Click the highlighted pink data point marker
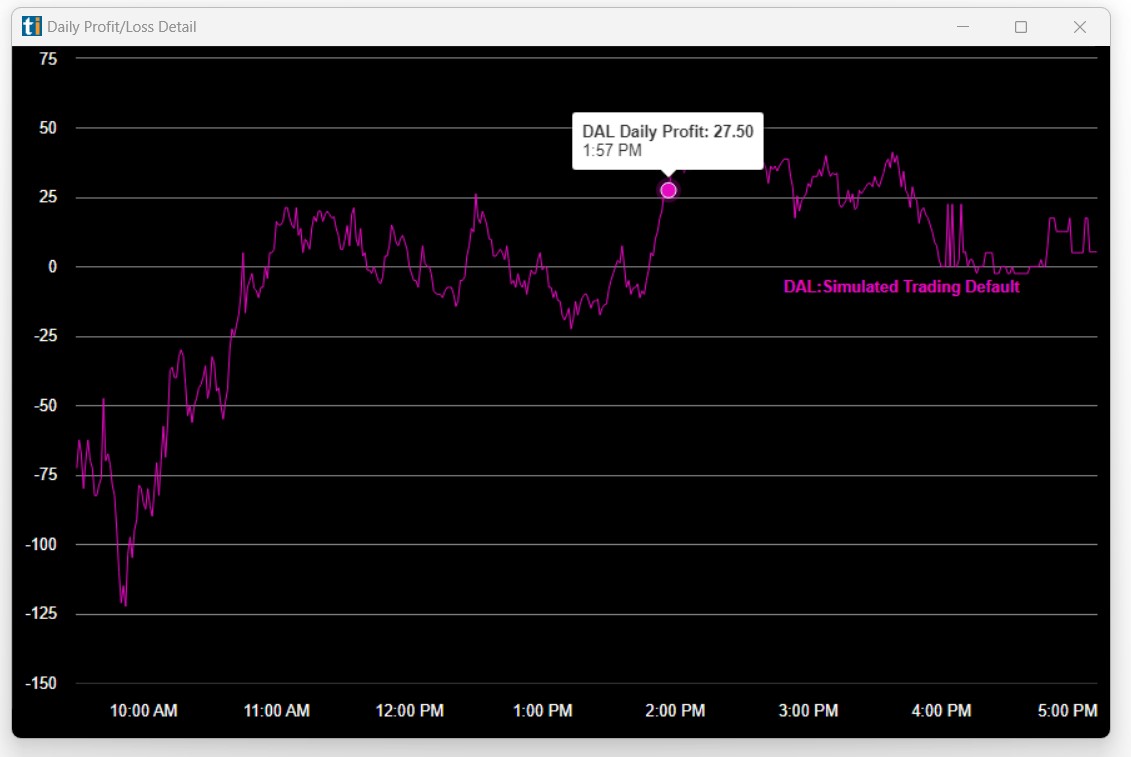Viewport: 1131px width, 757px height. coord(668,190)
